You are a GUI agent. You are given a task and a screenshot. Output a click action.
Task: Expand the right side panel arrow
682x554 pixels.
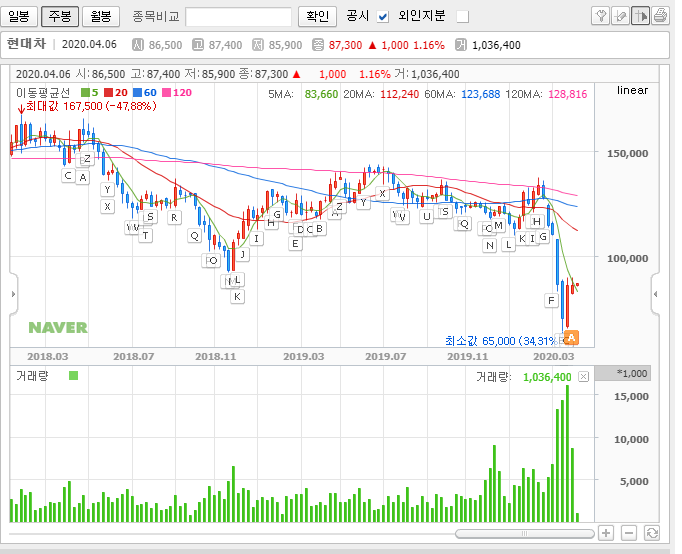click(x=655, y=294)
